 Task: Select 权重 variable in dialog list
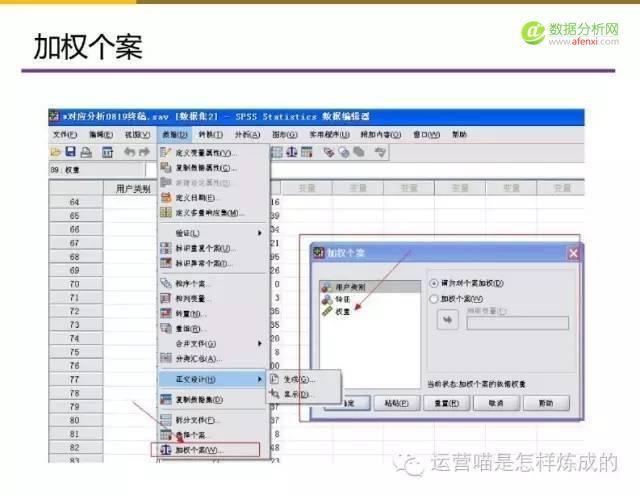click(x=370, y=311)
